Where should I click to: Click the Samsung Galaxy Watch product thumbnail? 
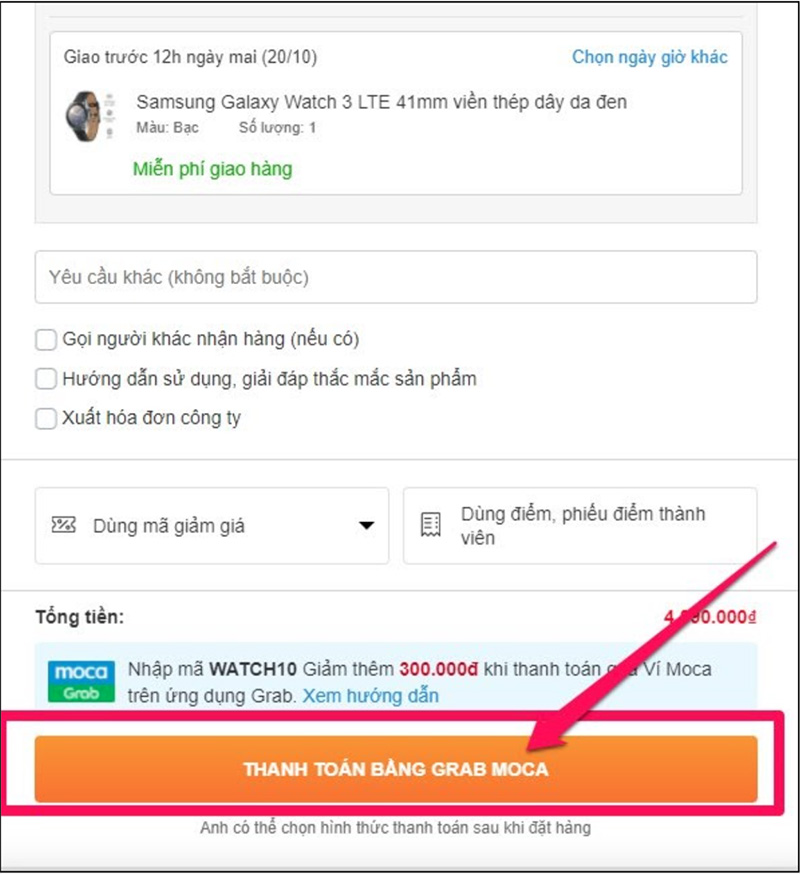tap(90, 115)
